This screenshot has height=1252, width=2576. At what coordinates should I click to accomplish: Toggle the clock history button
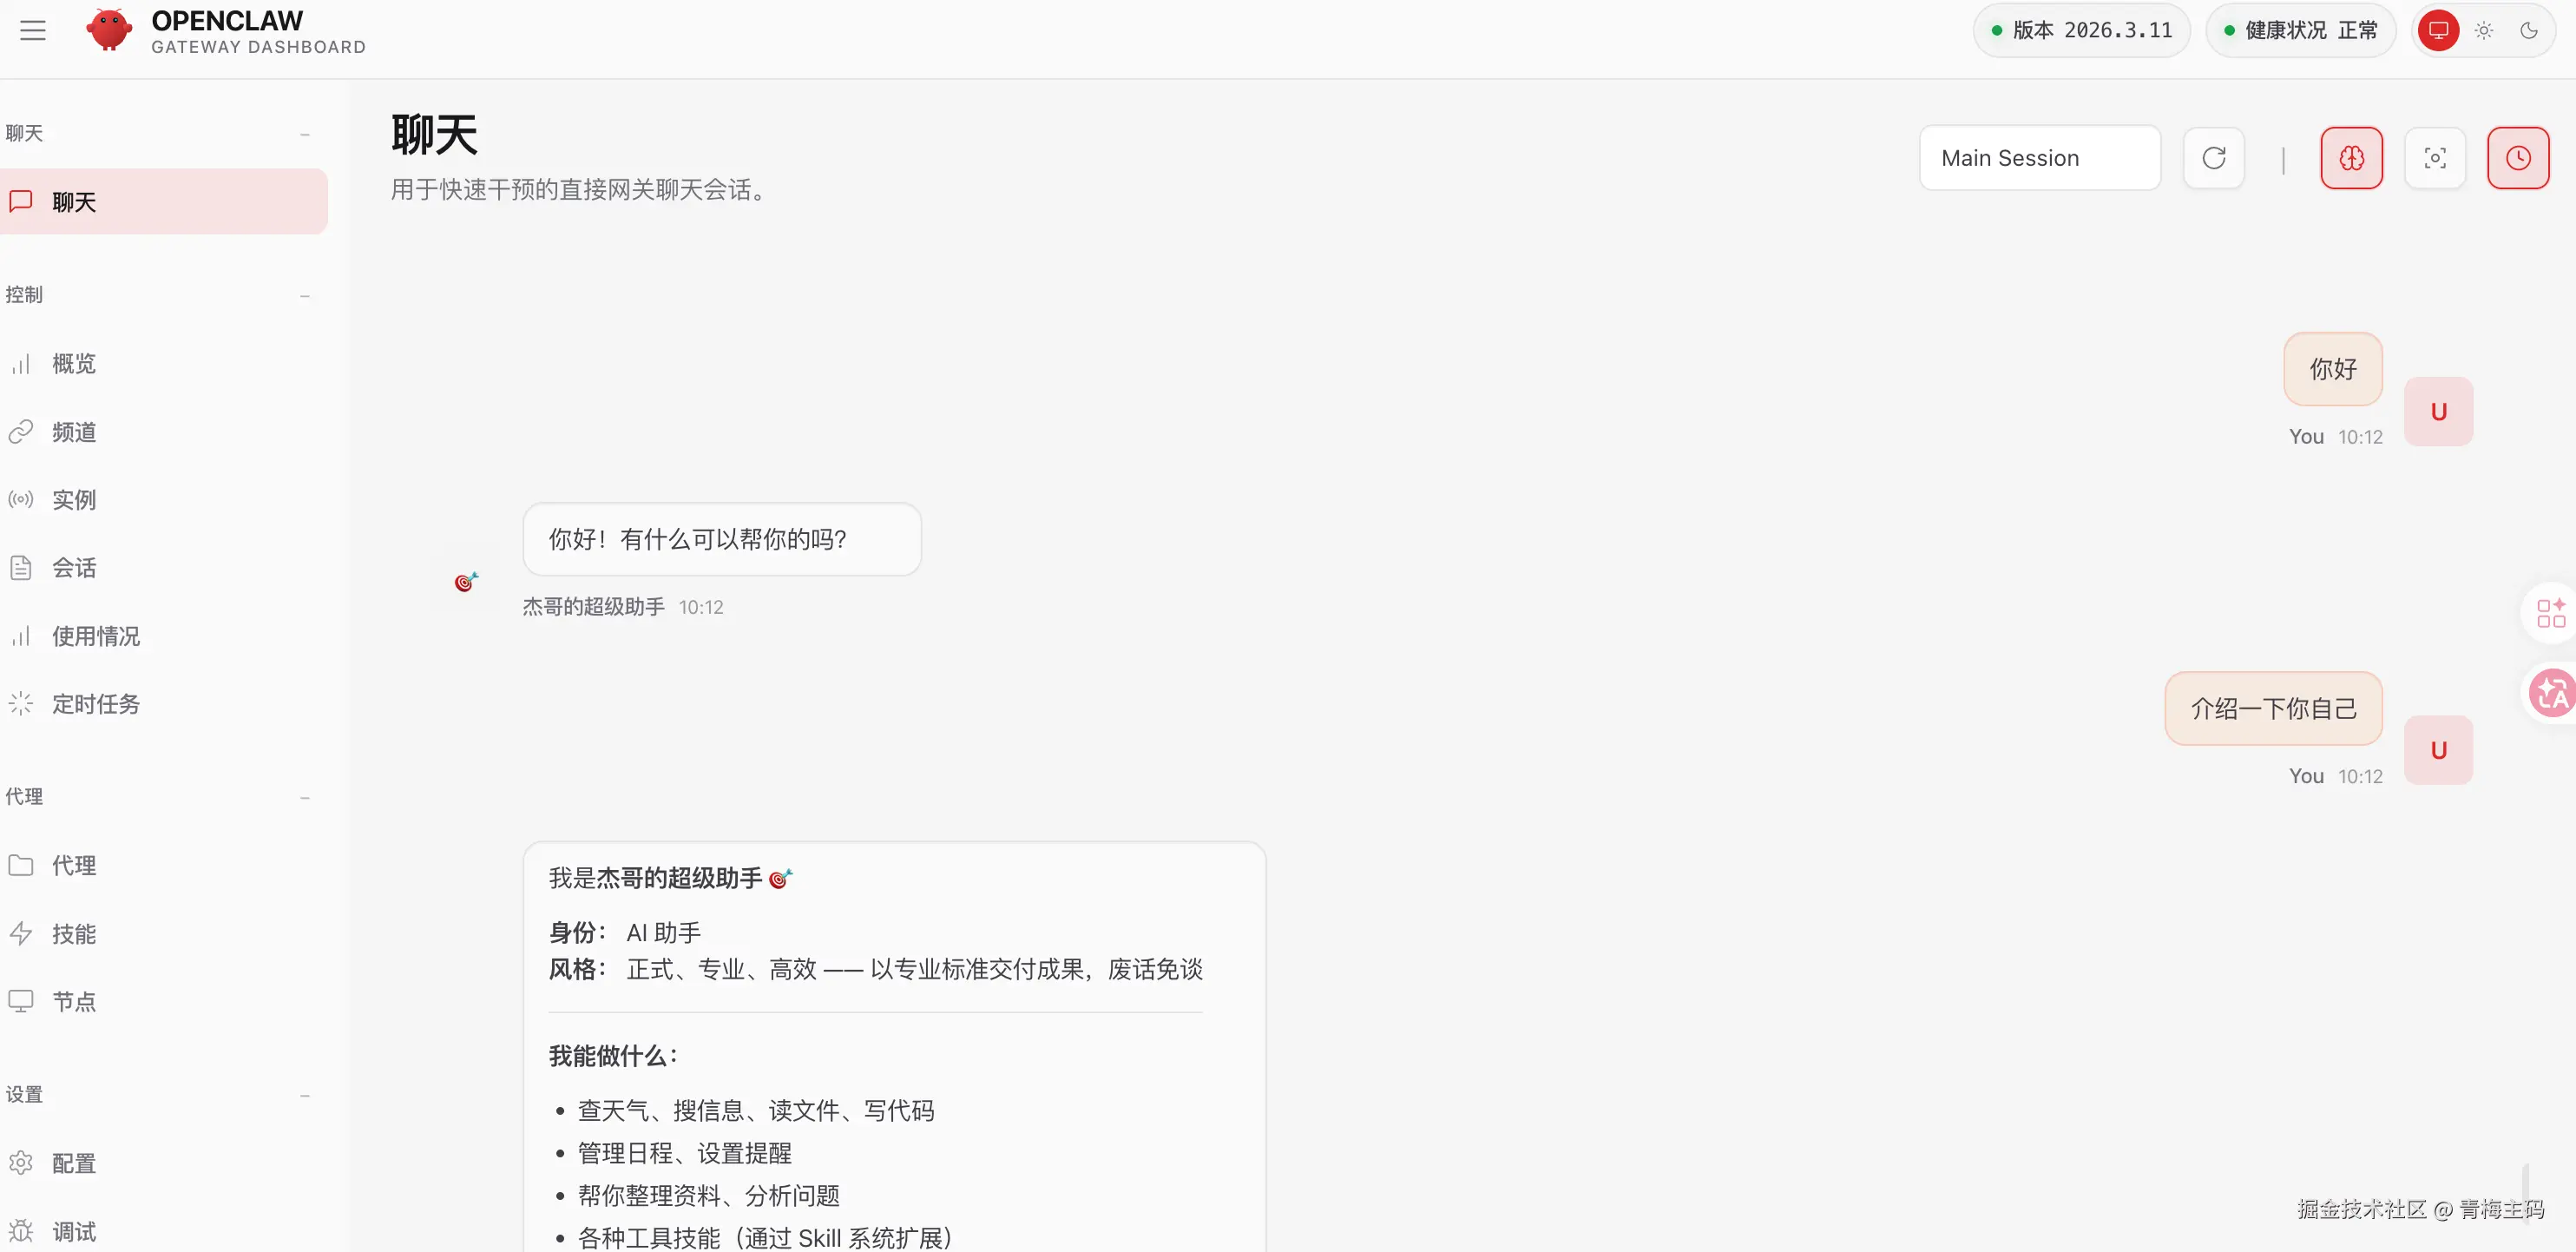pyautogui.click(x=2518, y=158)
